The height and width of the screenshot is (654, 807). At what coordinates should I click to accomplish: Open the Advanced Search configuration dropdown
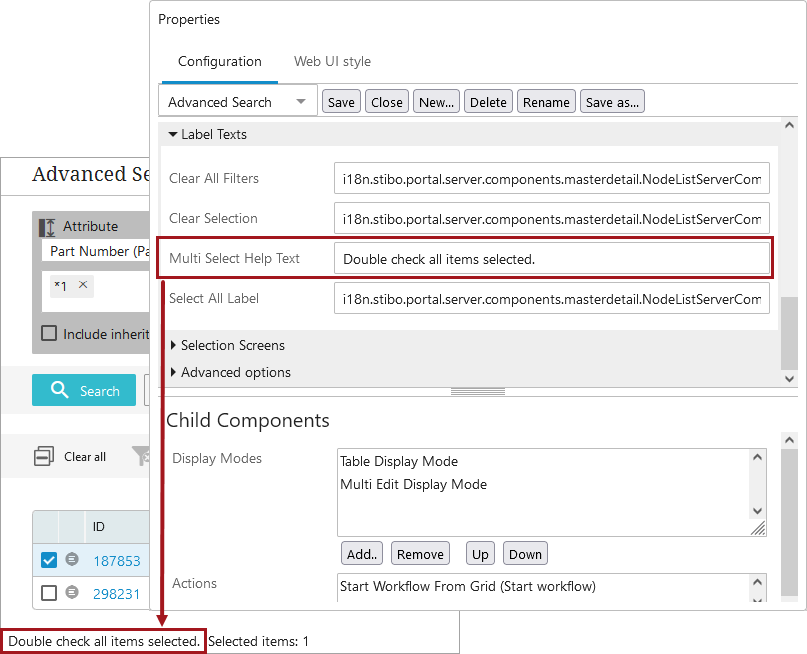(238, 102)
